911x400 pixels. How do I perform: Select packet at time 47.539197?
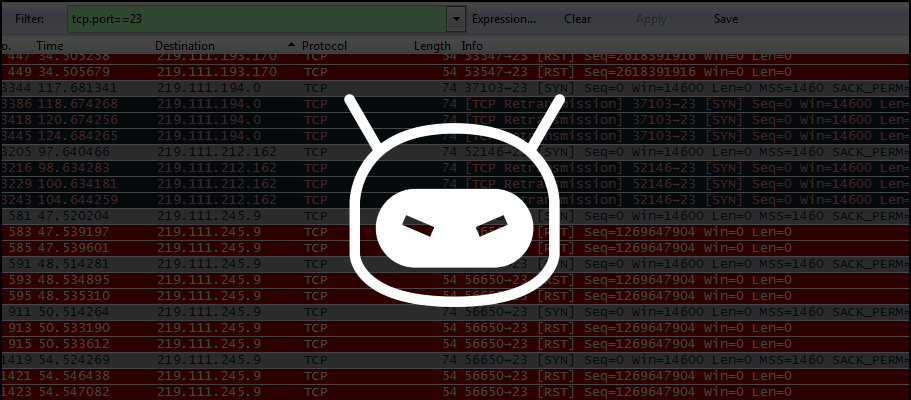[456, 232]
